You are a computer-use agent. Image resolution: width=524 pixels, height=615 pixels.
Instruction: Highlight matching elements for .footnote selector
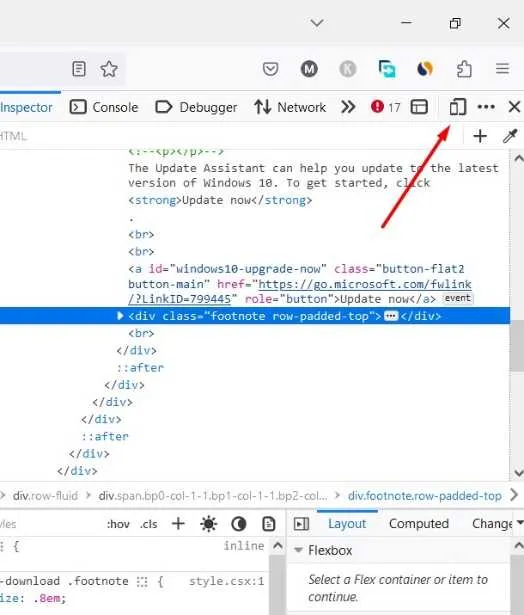click(x=142, y=582)
